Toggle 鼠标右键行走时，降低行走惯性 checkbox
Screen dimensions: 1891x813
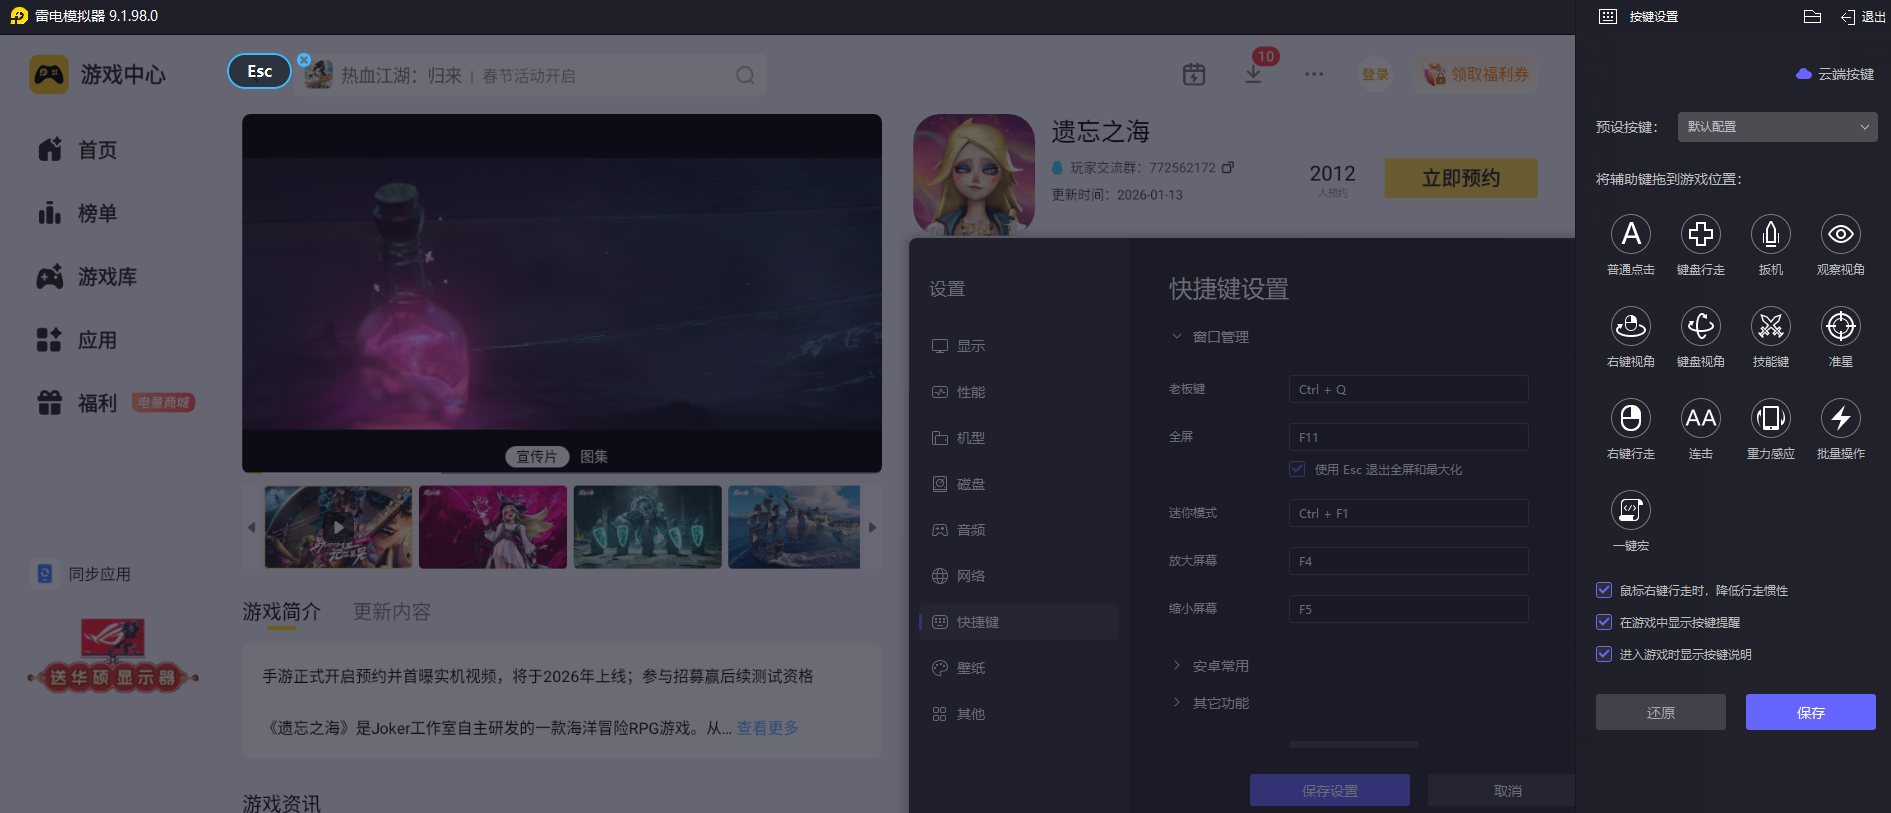click(x=1604, y=591)
